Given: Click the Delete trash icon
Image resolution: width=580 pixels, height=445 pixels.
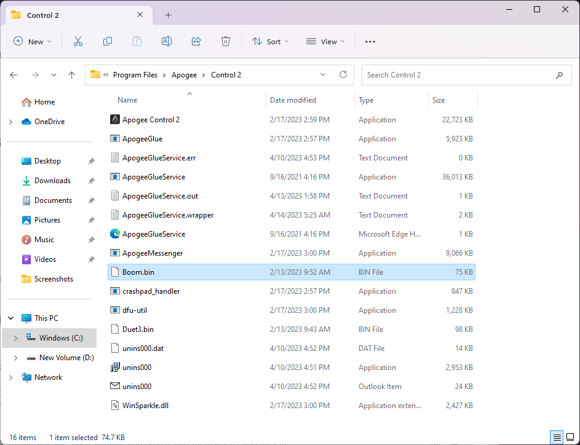Looking at the screenshot, I should coord(226,41).
